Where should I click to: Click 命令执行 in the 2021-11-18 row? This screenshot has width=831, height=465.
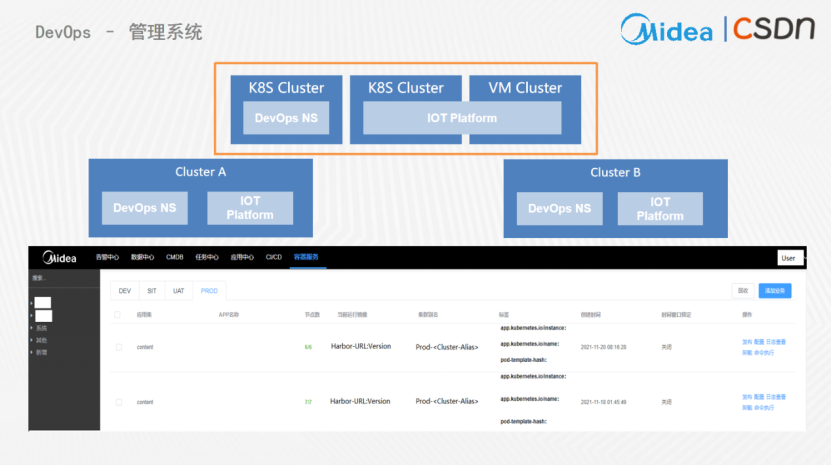point(764,408)
